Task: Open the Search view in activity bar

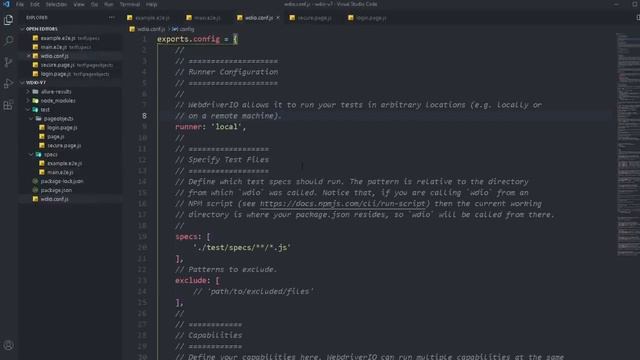Action: 8,40
